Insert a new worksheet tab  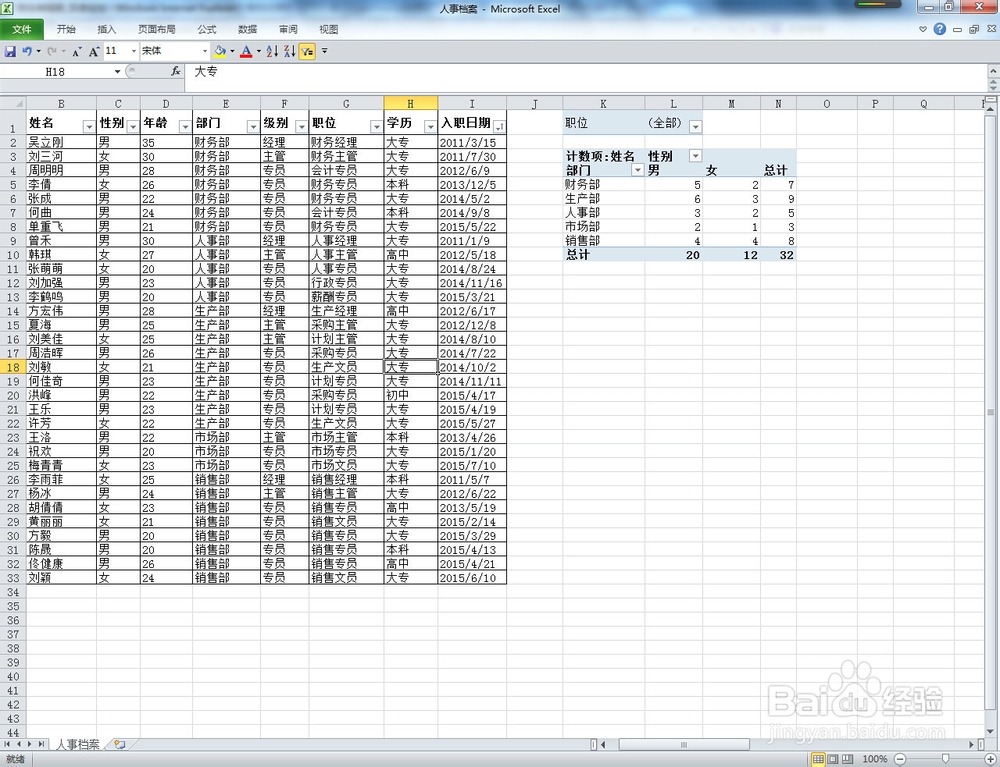(117, 744)
